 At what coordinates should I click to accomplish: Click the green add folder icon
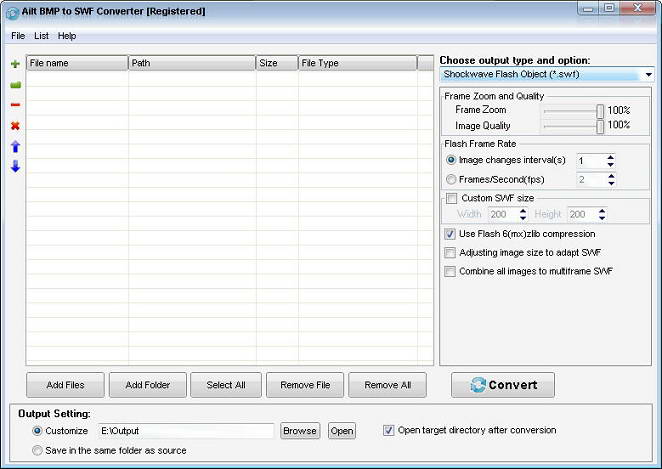coord(15,85)
